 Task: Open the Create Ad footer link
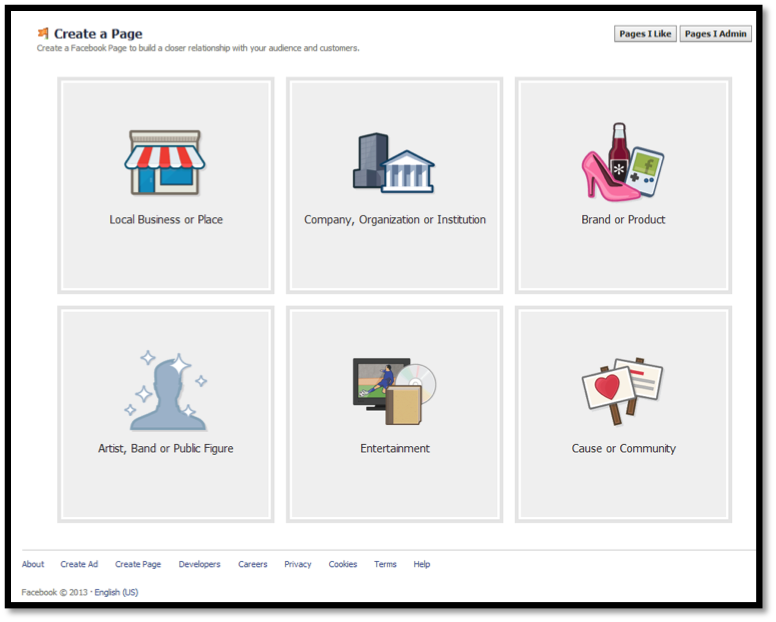[79, 564]
